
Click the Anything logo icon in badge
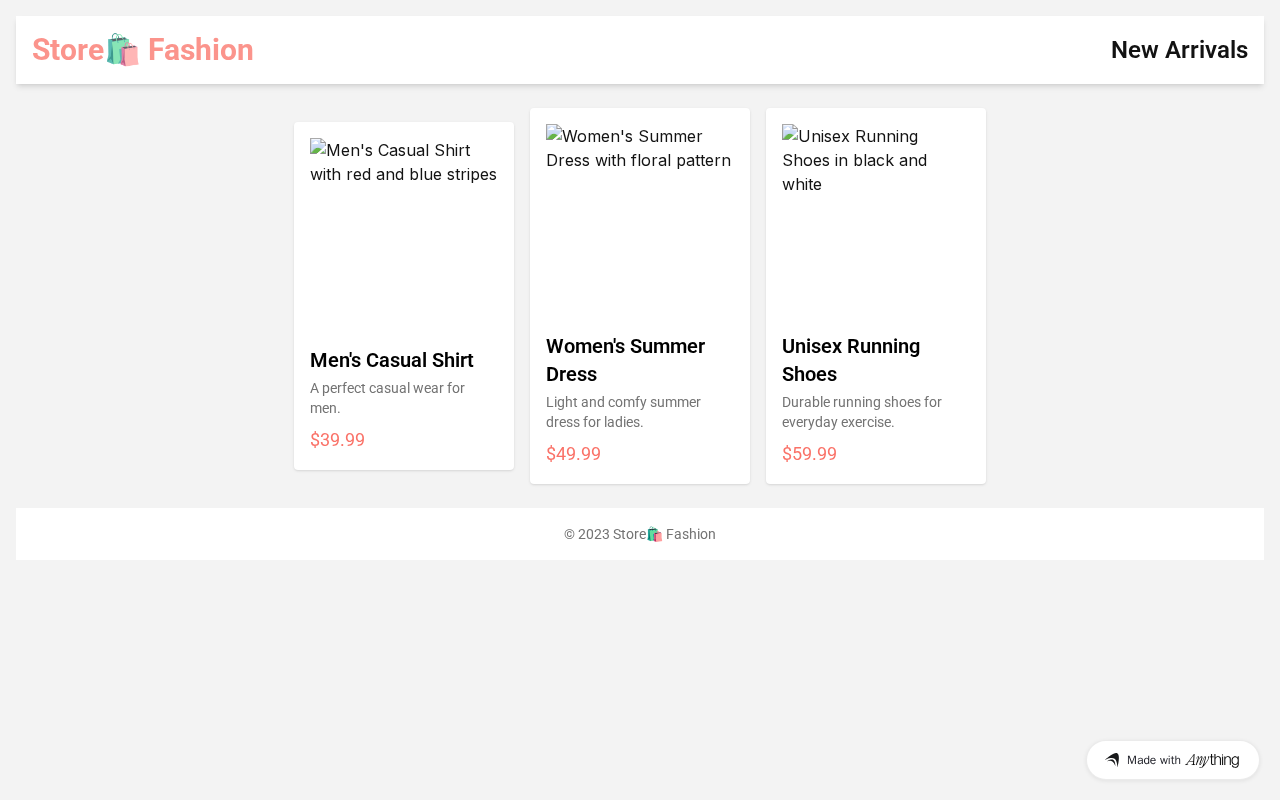point(1112,760)
